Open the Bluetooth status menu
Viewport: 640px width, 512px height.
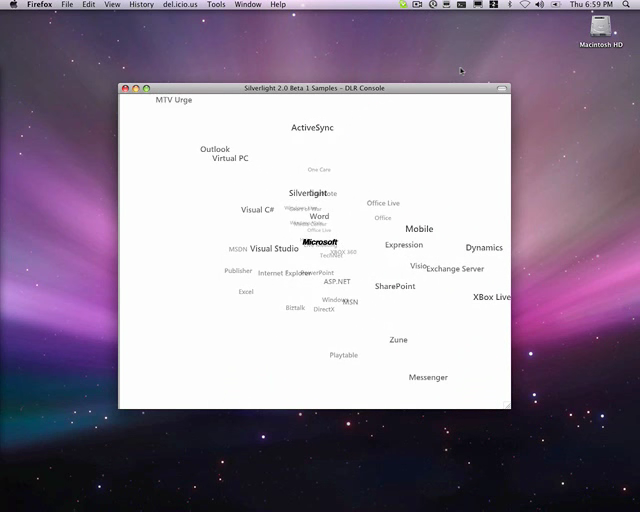click(509, 4)
